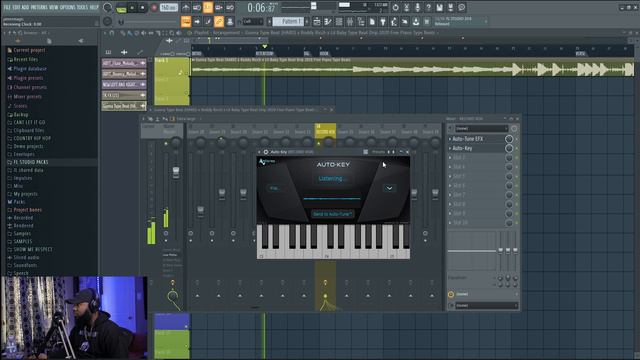The width and height of the screenshot is (640, 360).
Task: Toggle the metronome icon in the top toolbar
Action: point(185,7)
